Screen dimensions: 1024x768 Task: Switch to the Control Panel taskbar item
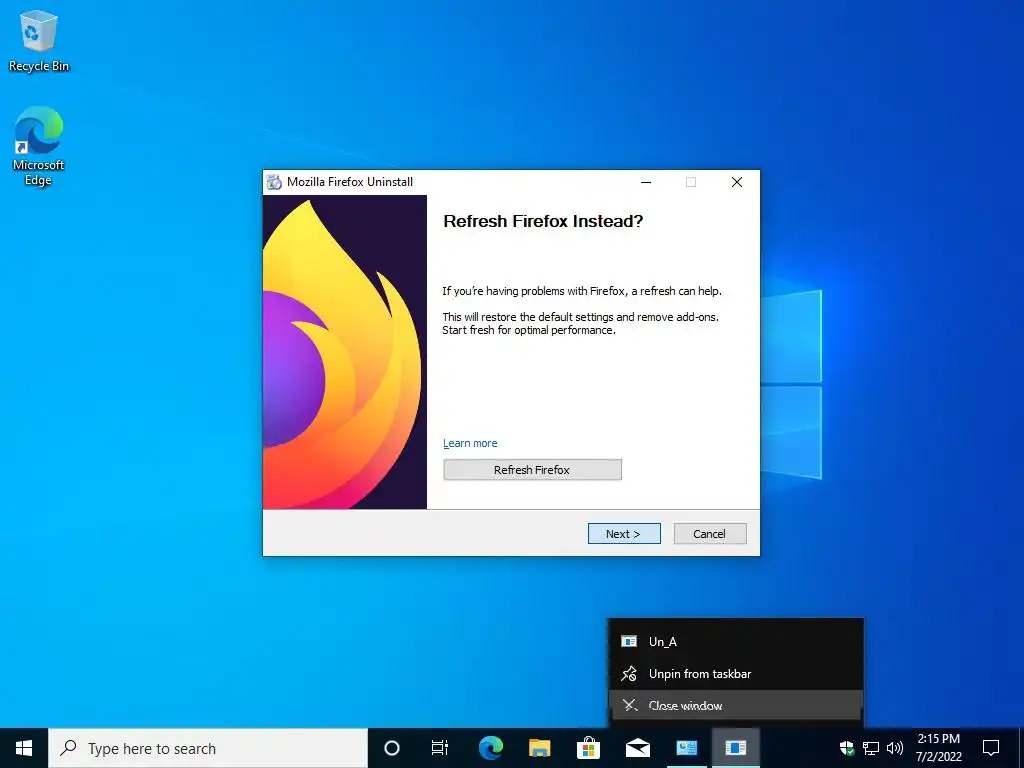tap(686, 748)
